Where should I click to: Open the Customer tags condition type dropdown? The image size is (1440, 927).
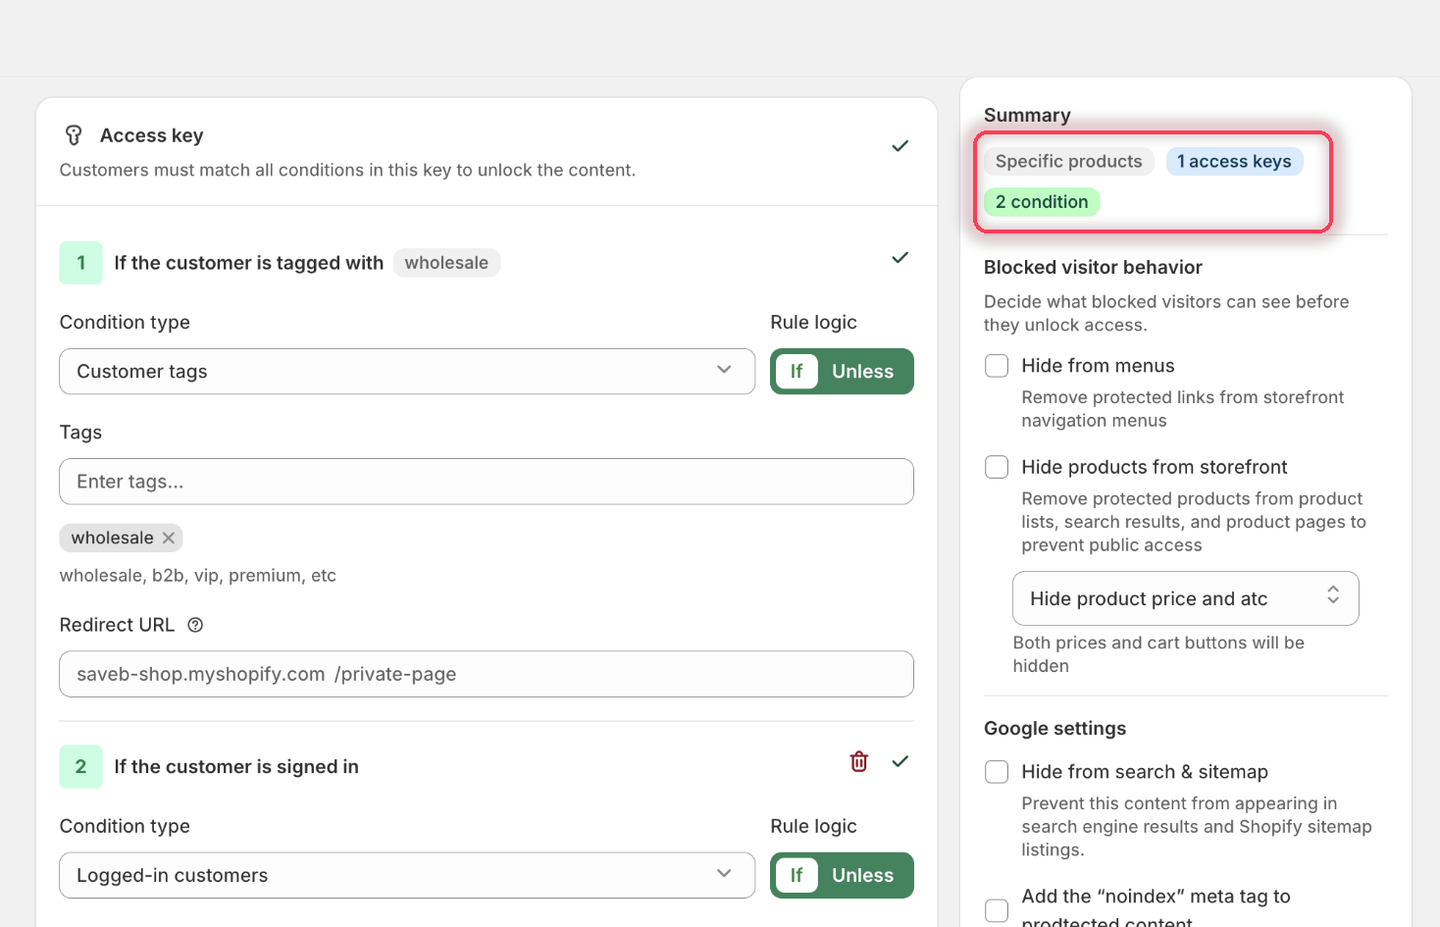point(407,371)
